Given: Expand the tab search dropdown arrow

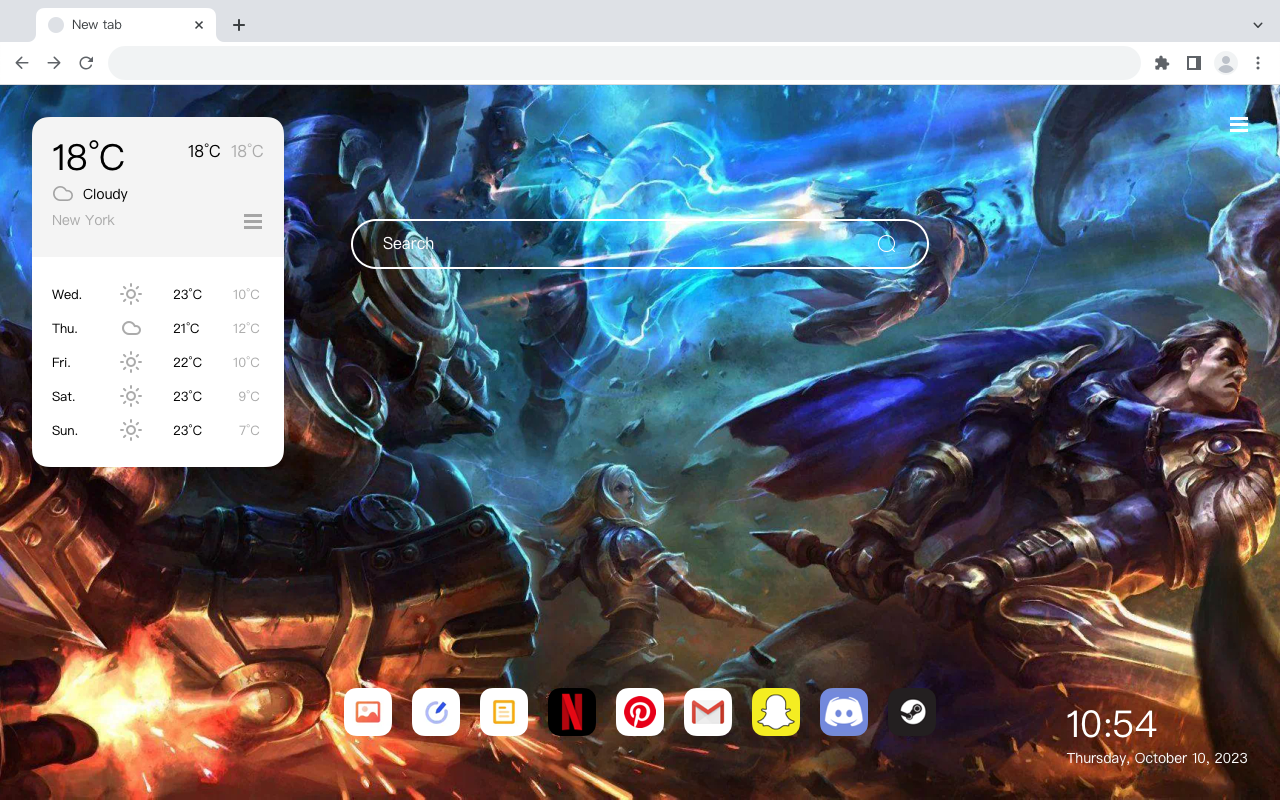Looking at the screenshot, I should click(x=1258, y=25).
